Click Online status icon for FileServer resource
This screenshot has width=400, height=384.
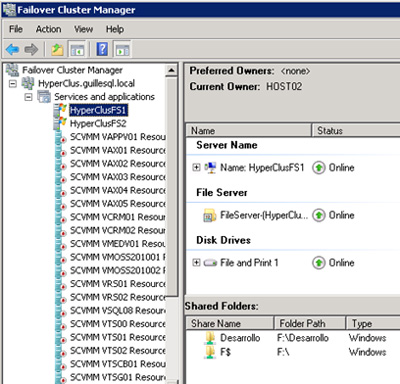tap(319, 215)
